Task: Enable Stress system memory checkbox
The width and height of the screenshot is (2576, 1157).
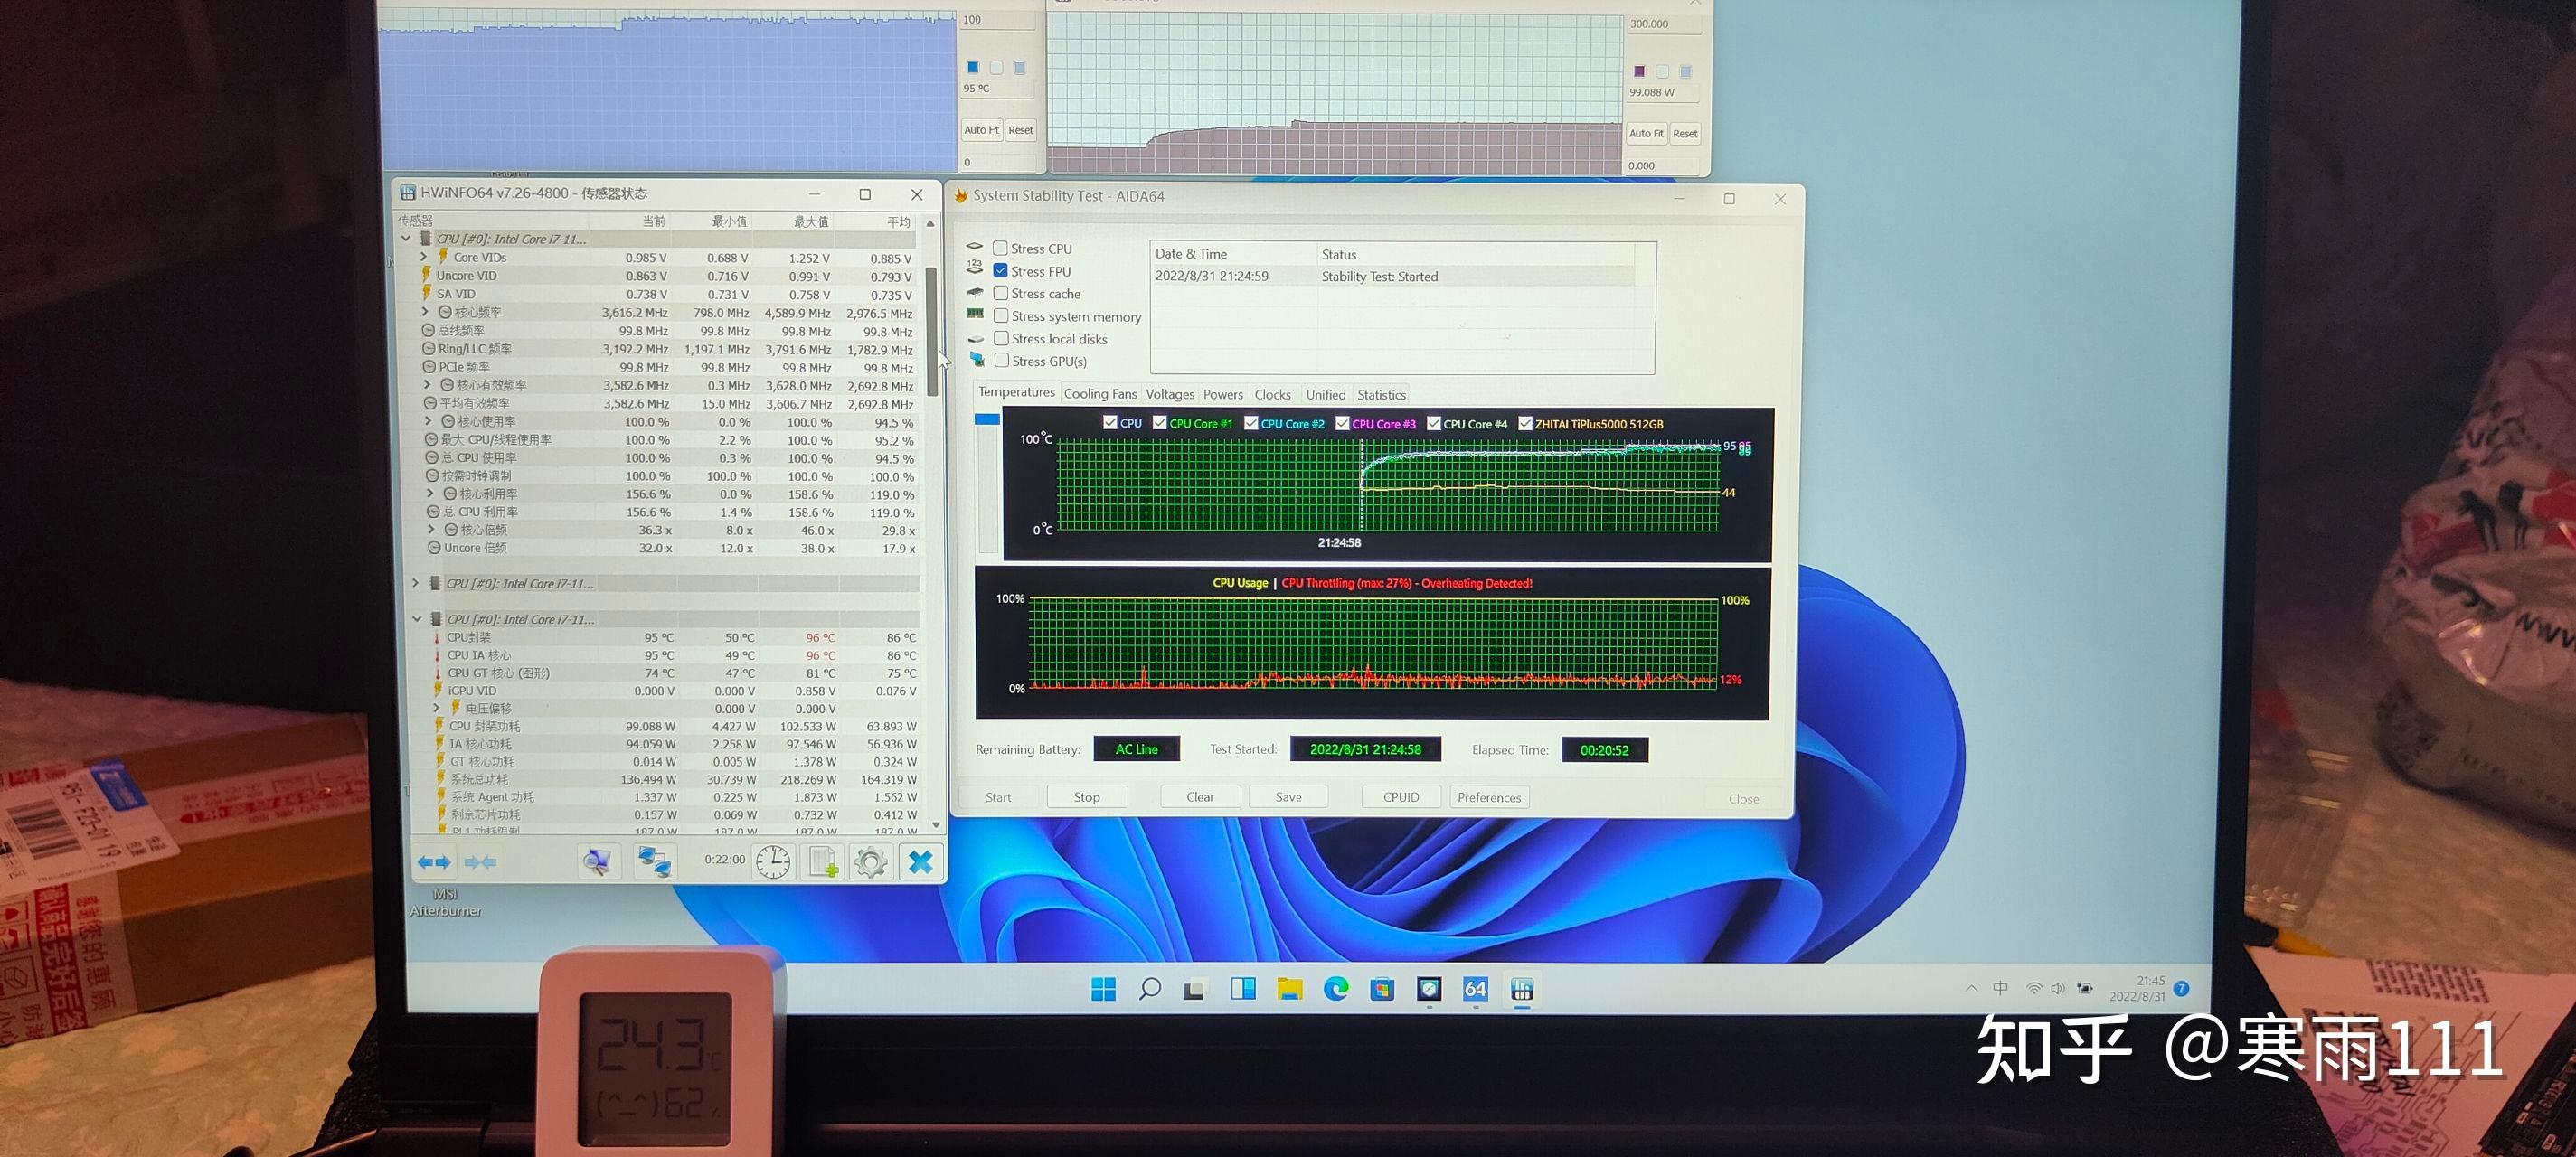Action: pyautogui.click(x=1000, y=316)
